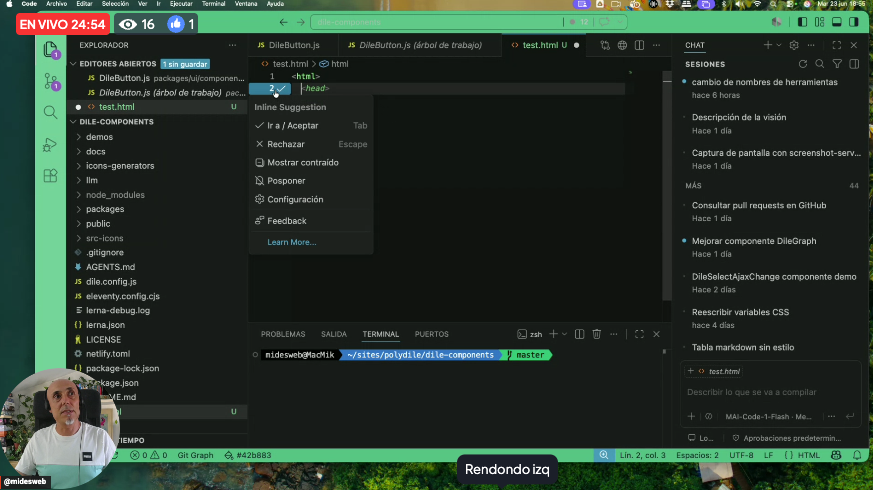Open the PUERTOS panel tab
Screen dimensions: 873x490
[431, 334]
